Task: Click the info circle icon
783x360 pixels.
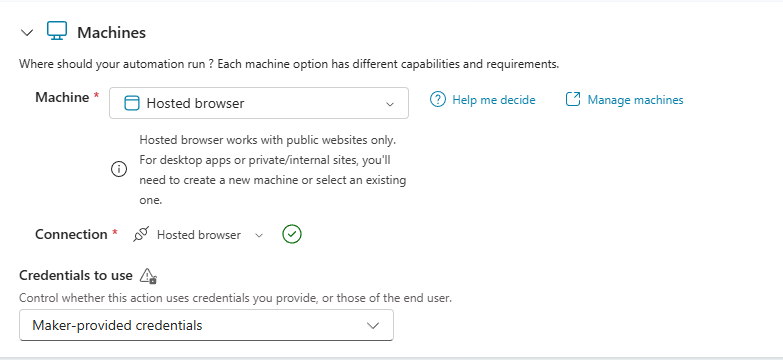Action: tap(119, 170)
